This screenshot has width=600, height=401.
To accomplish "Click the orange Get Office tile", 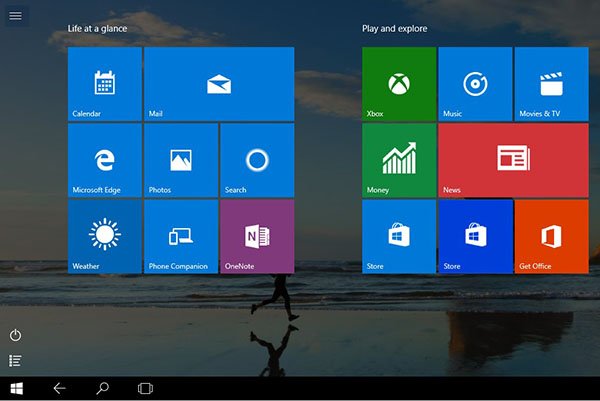I will coord(550,236).
